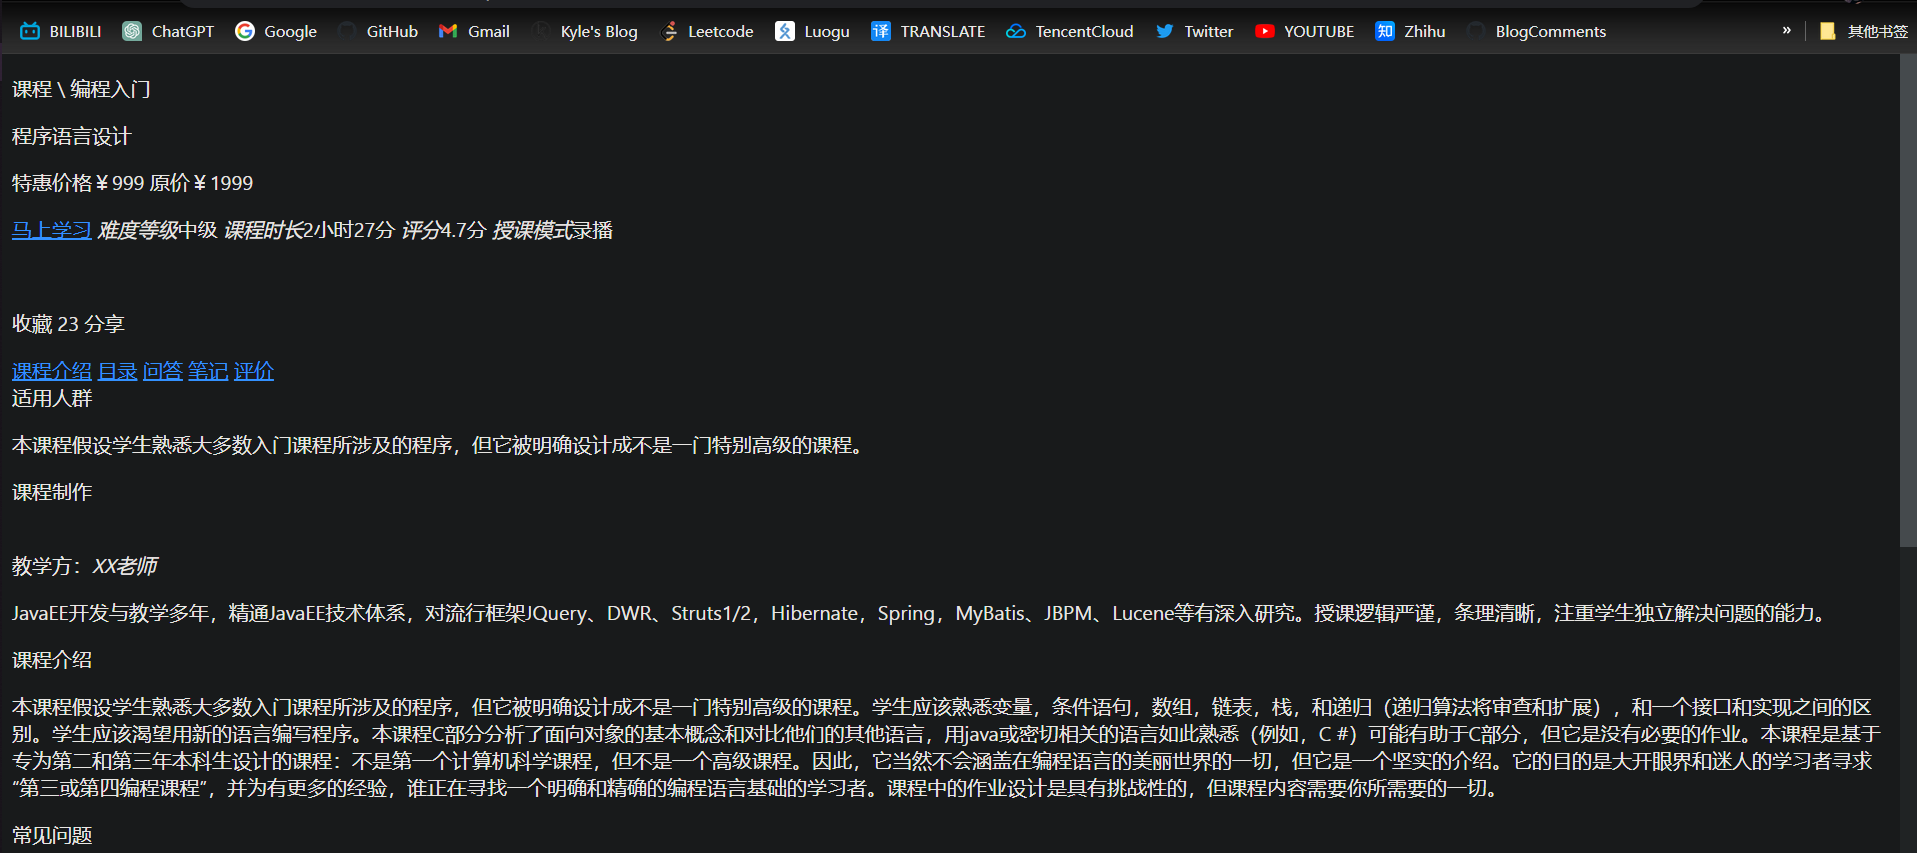Click the price text 特惠价格￥999
The width and height of the screenshot is (1917, 853).
[78, 183]
